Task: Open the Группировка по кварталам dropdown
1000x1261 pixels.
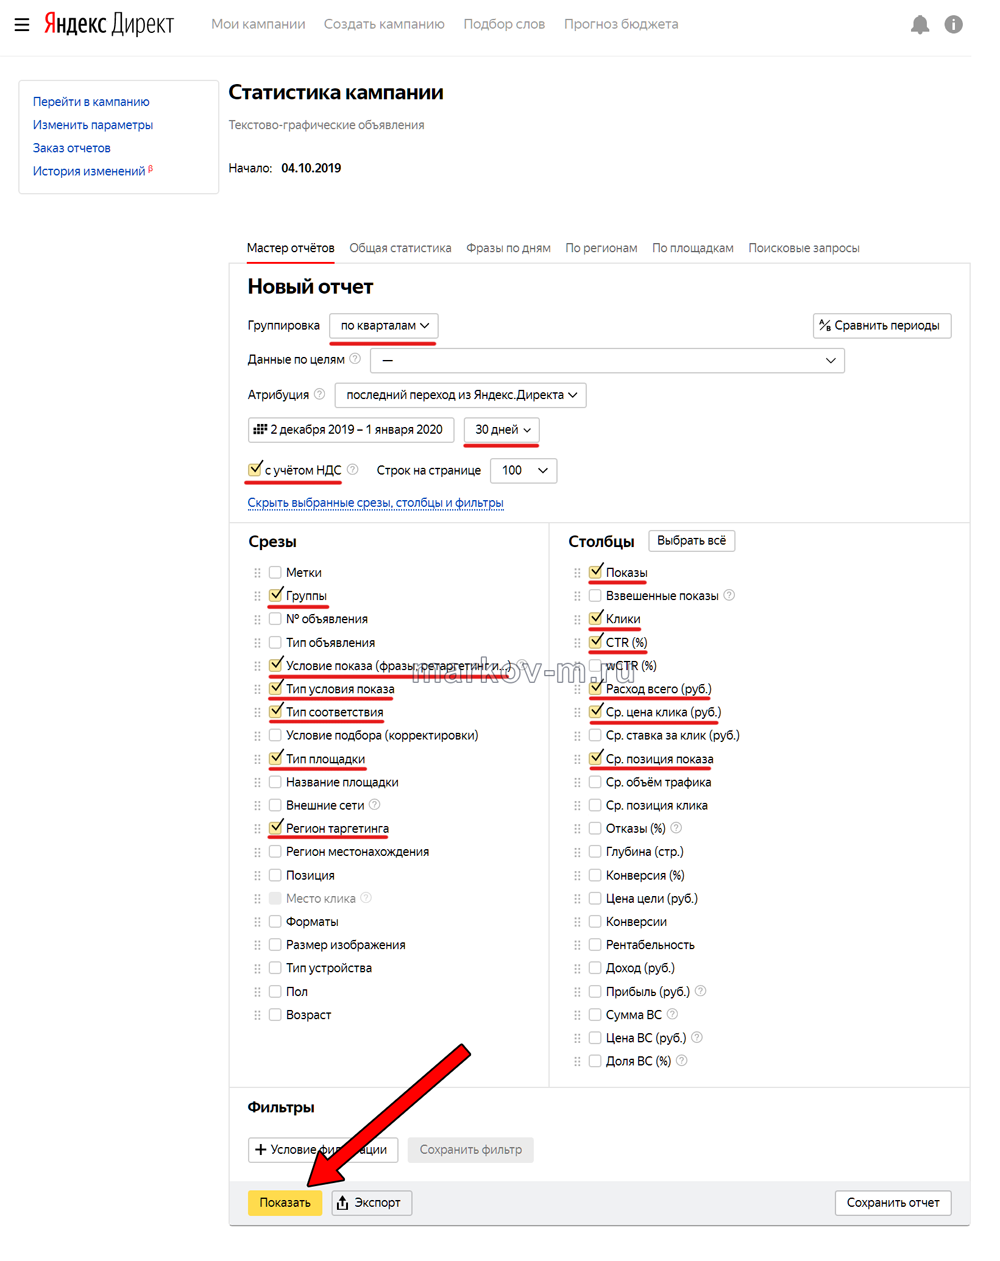Action: tap(384, 326)
